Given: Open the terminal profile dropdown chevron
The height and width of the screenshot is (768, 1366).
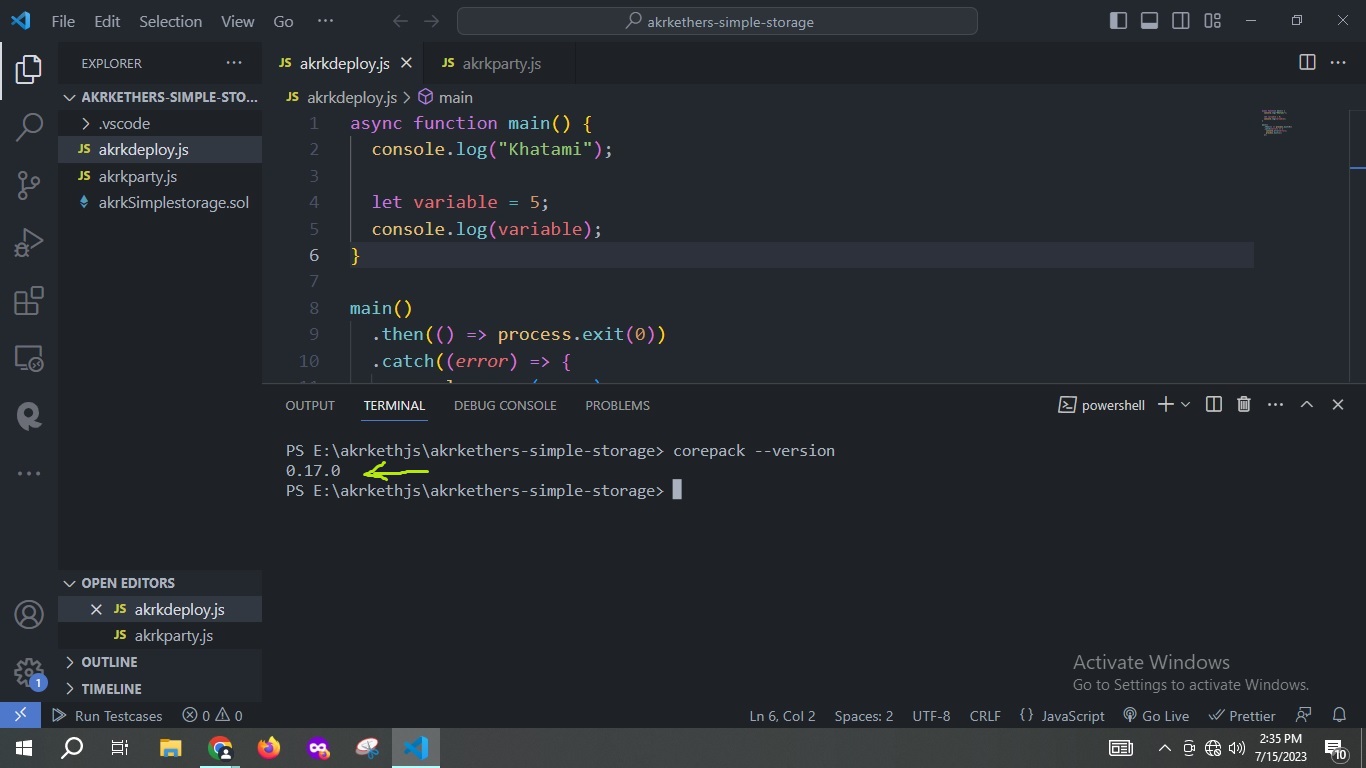Looking at the screenshot, I should point(1187,404).
